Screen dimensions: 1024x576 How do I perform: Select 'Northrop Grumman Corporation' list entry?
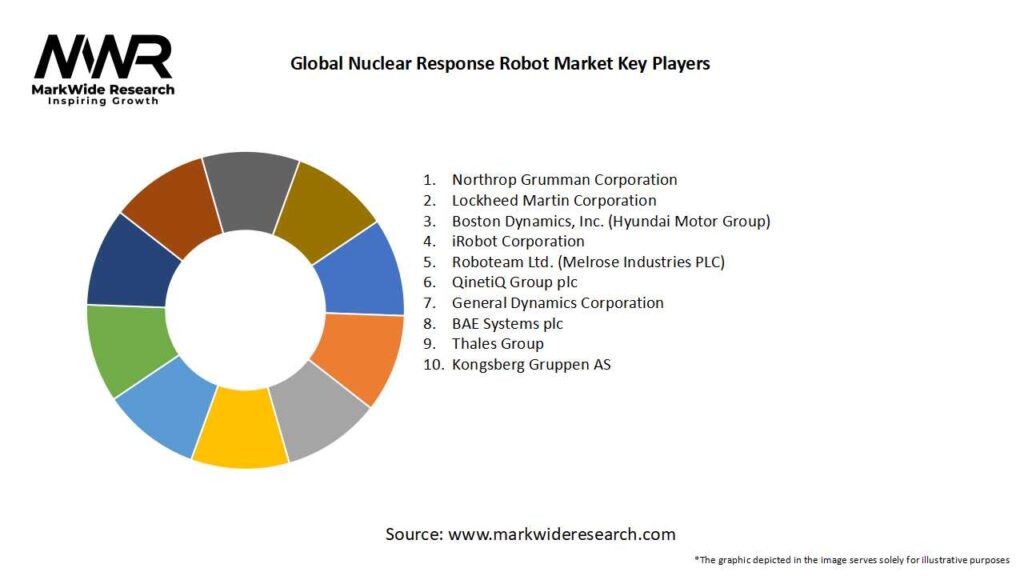(564, 180)
